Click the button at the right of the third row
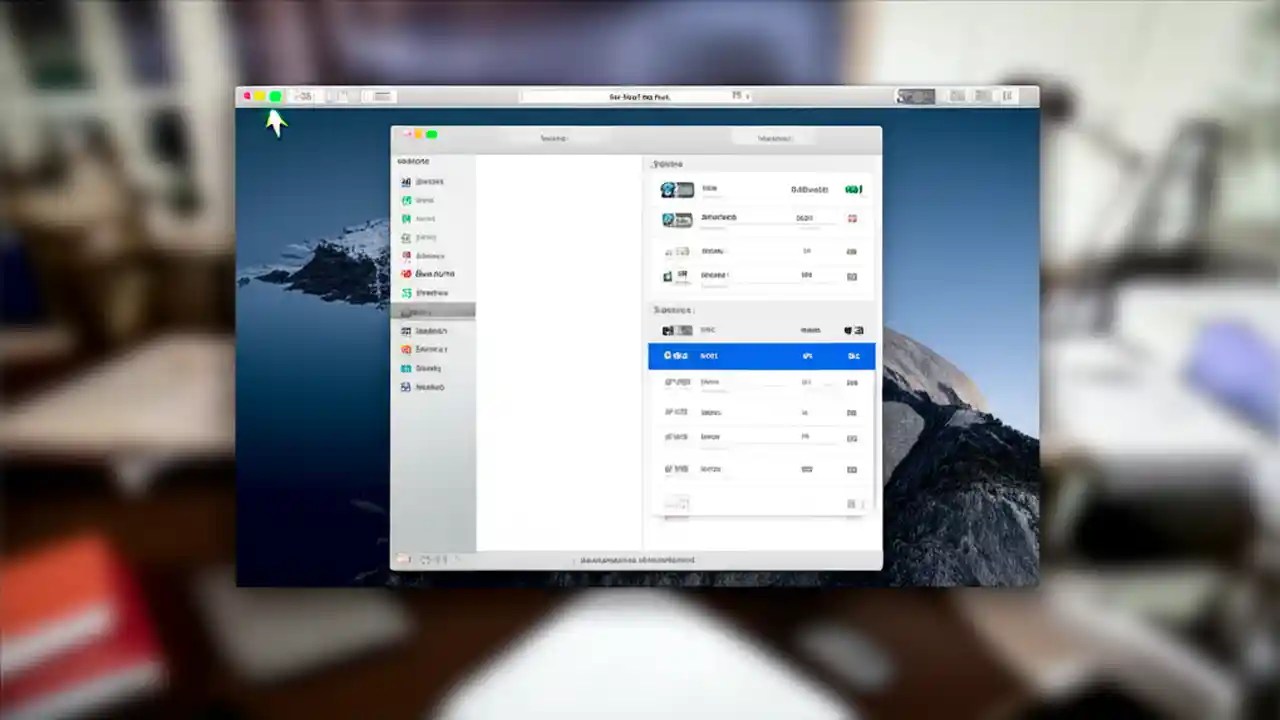Image resolution: width=1280 pixels, height=720 pixels. pos(850,251)
